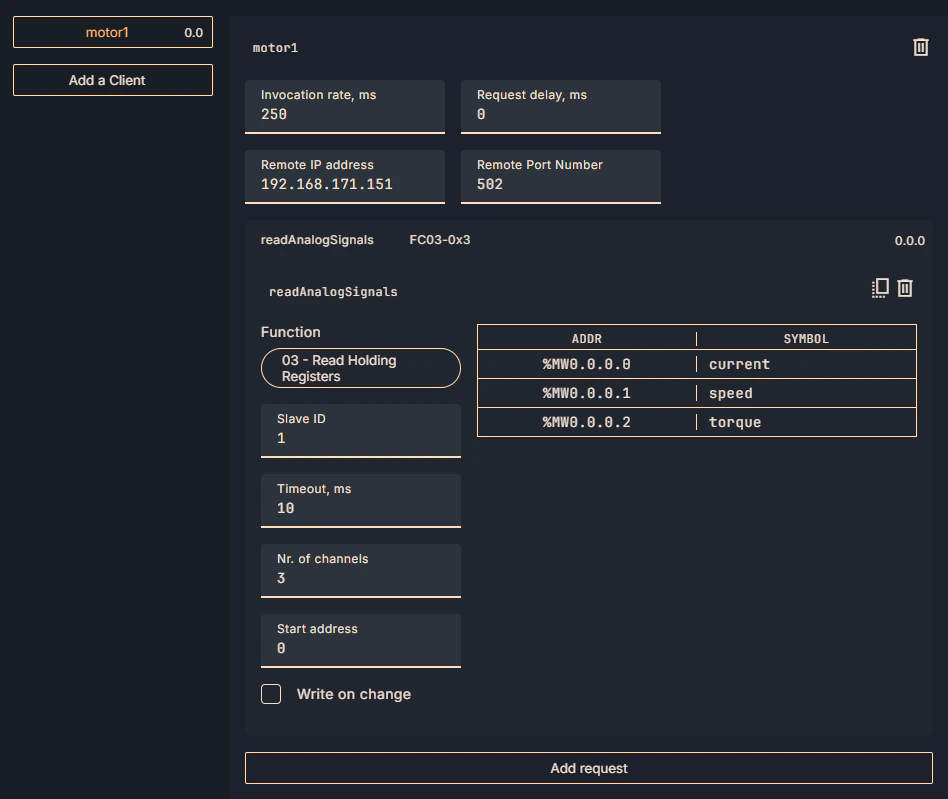Click the ADDR column header

pyautogui.click(x=586, y=338)
